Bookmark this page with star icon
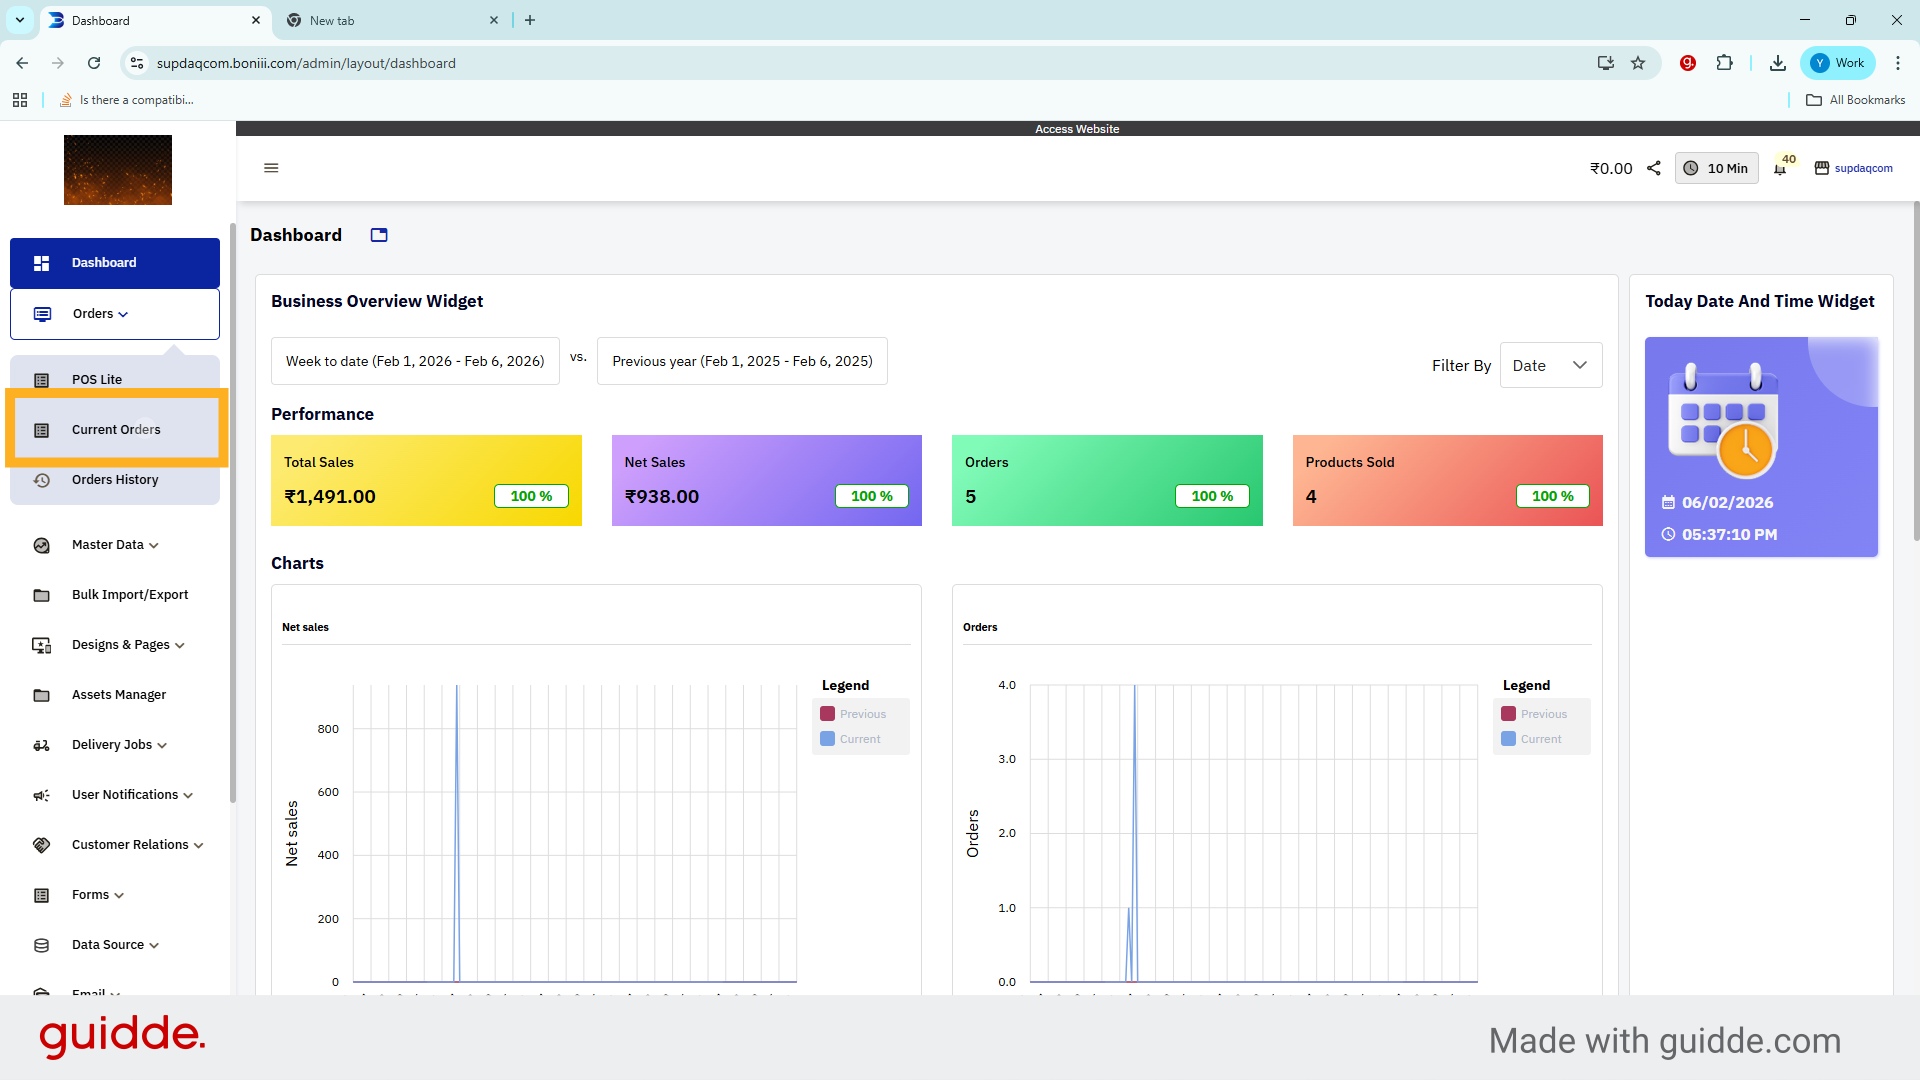The height and width of the screenshot is (1080, 1920). pos(1638,63)
